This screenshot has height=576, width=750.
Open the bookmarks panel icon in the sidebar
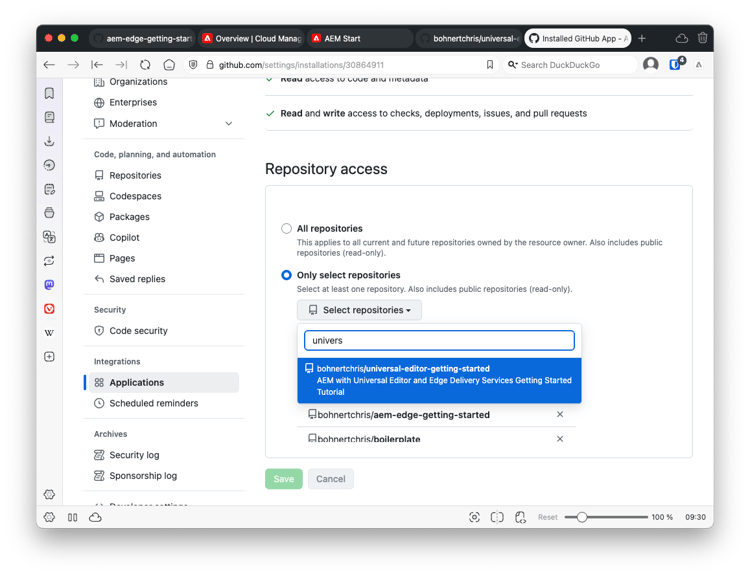[49, 93]
